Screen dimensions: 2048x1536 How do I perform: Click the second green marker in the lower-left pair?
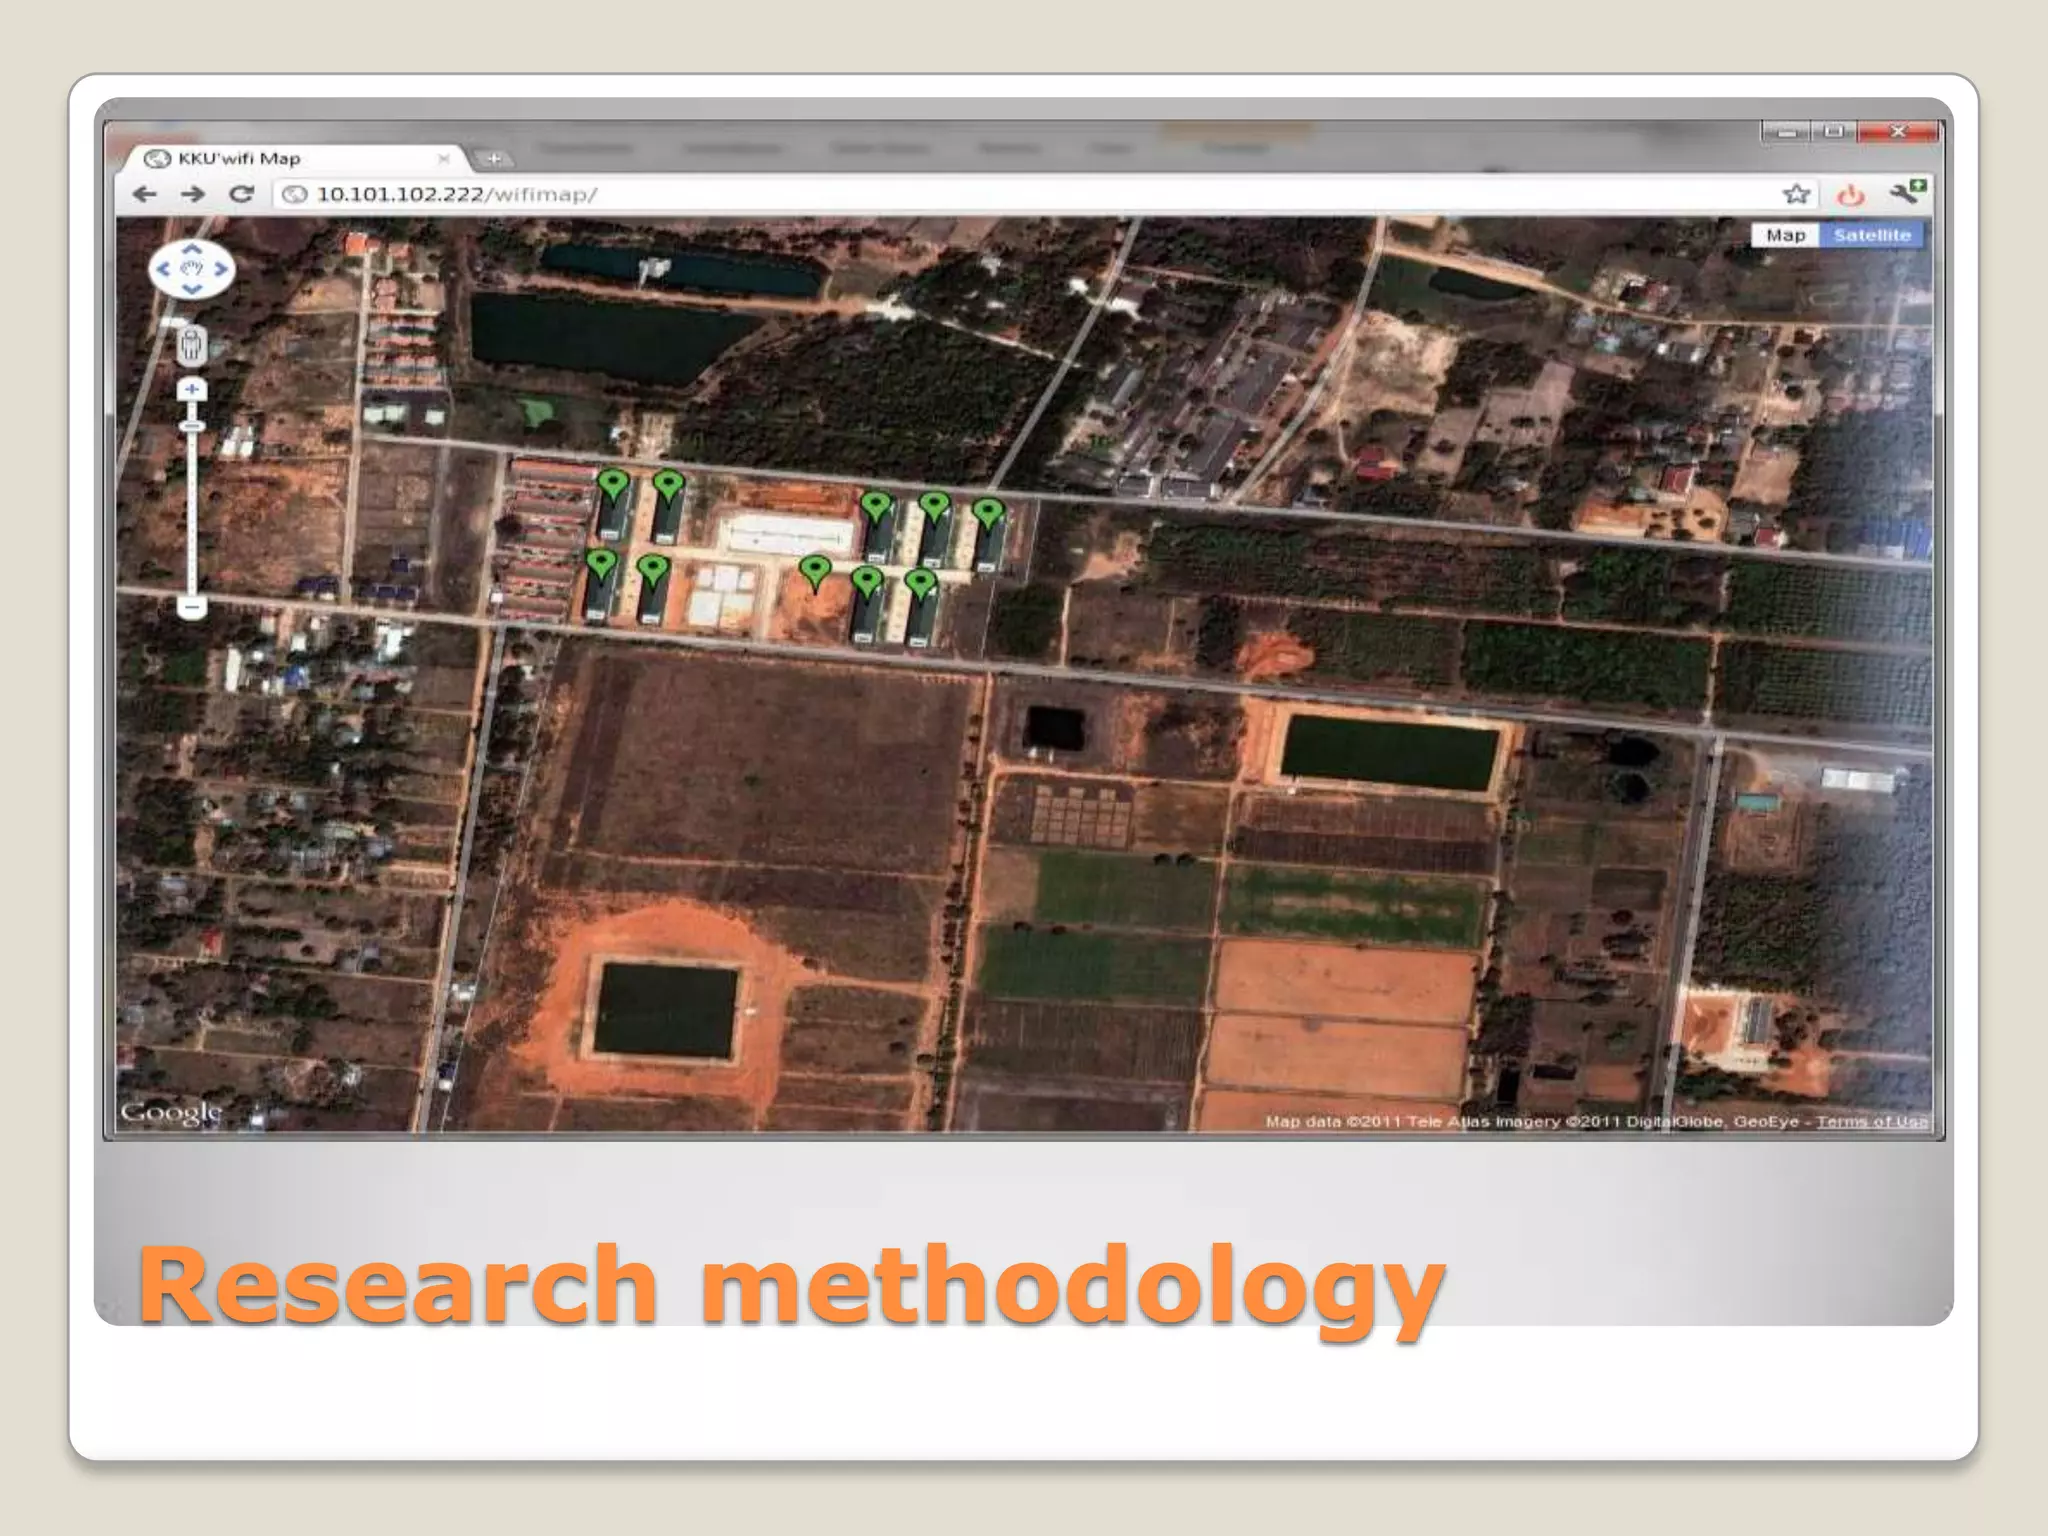653,573
